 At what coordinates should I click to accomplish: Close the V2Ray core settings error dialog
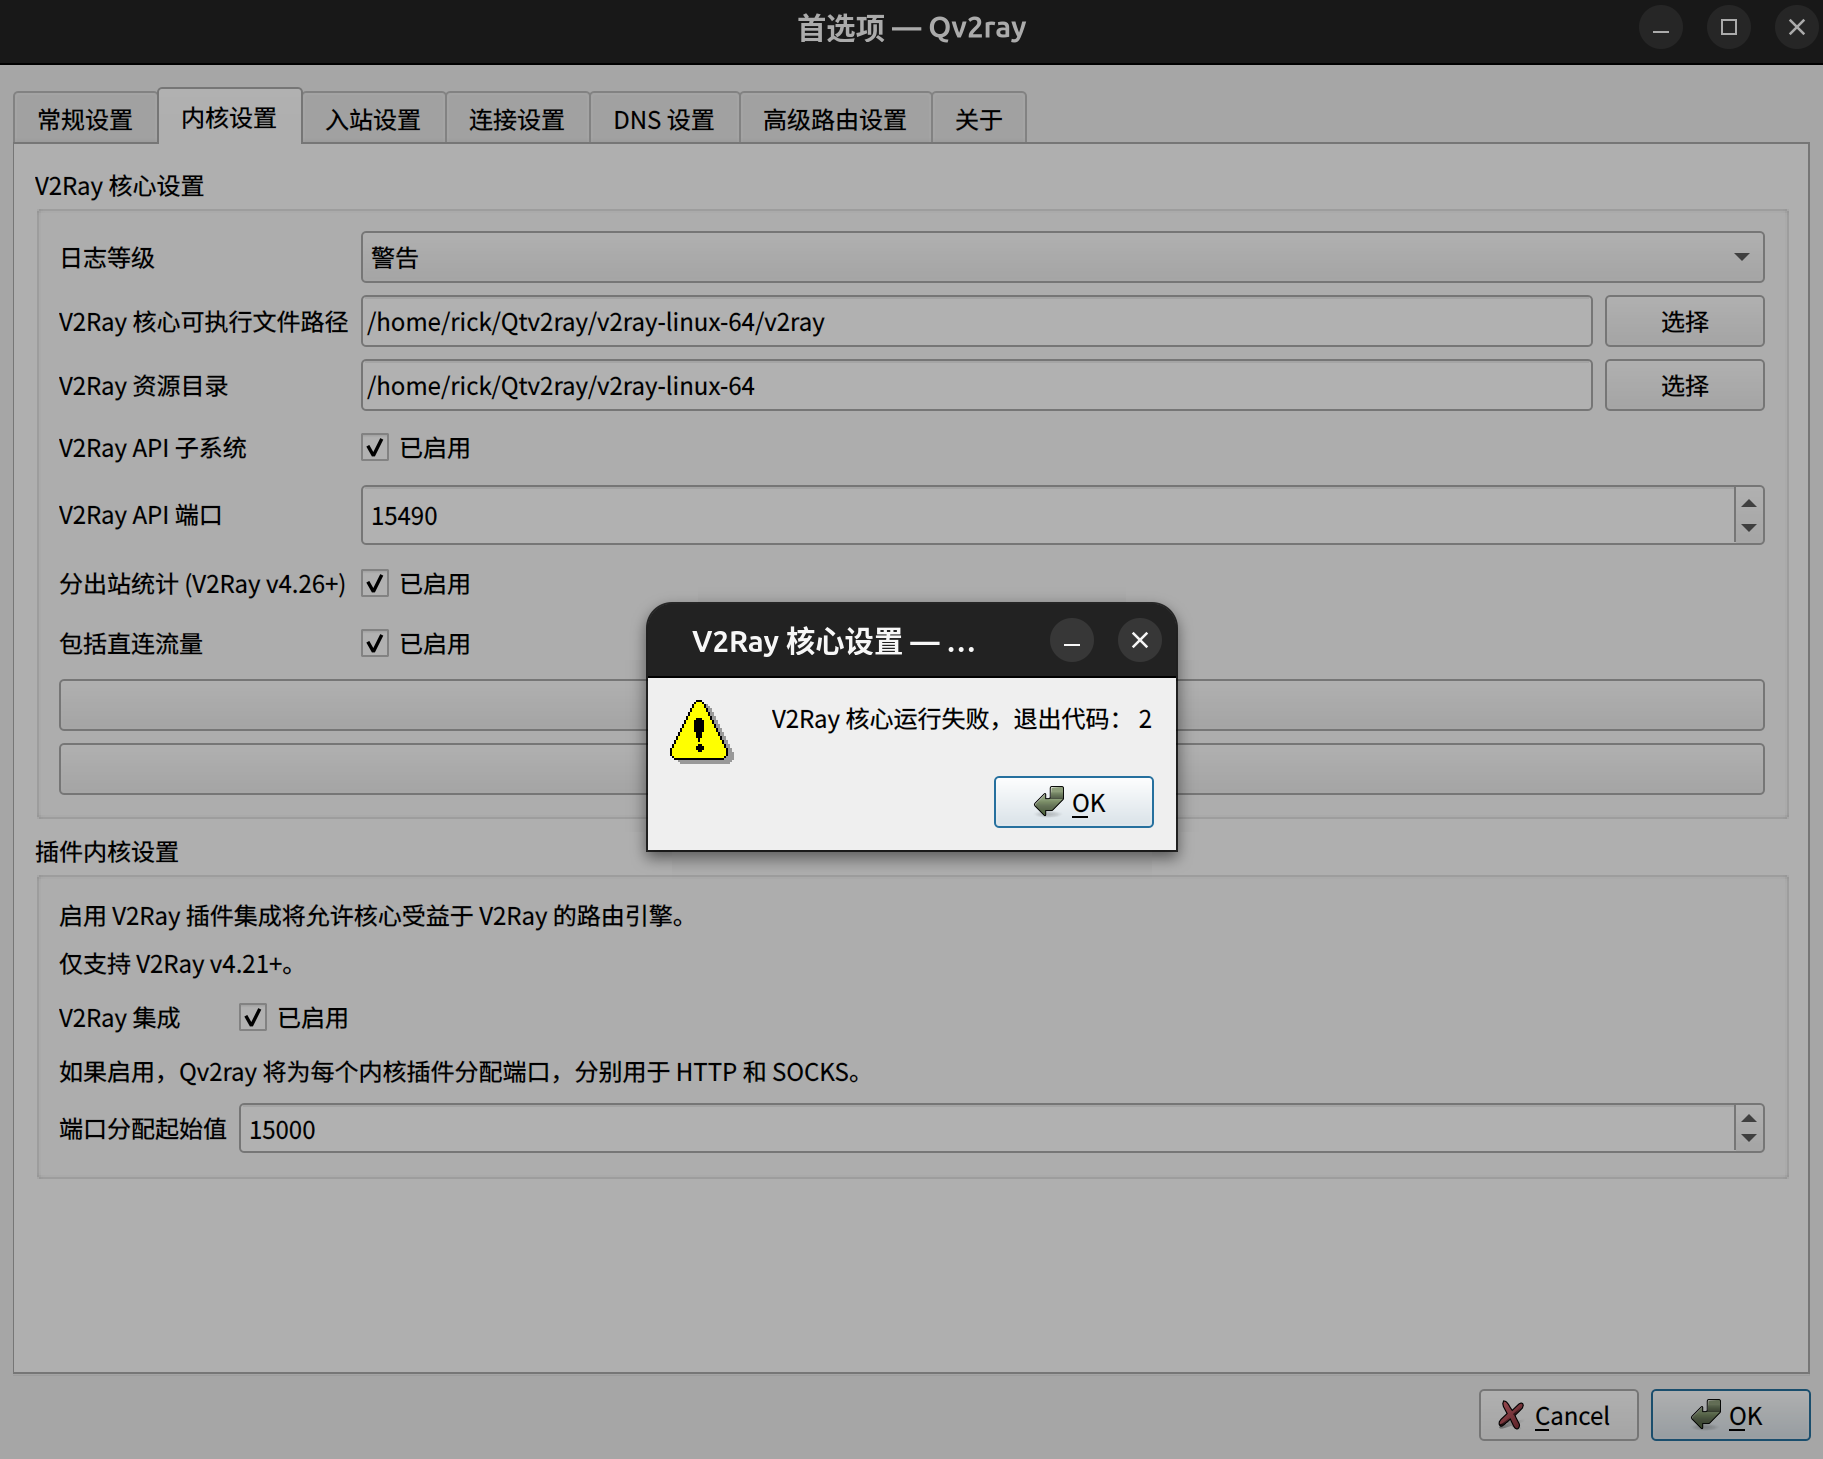point(1139,641)
